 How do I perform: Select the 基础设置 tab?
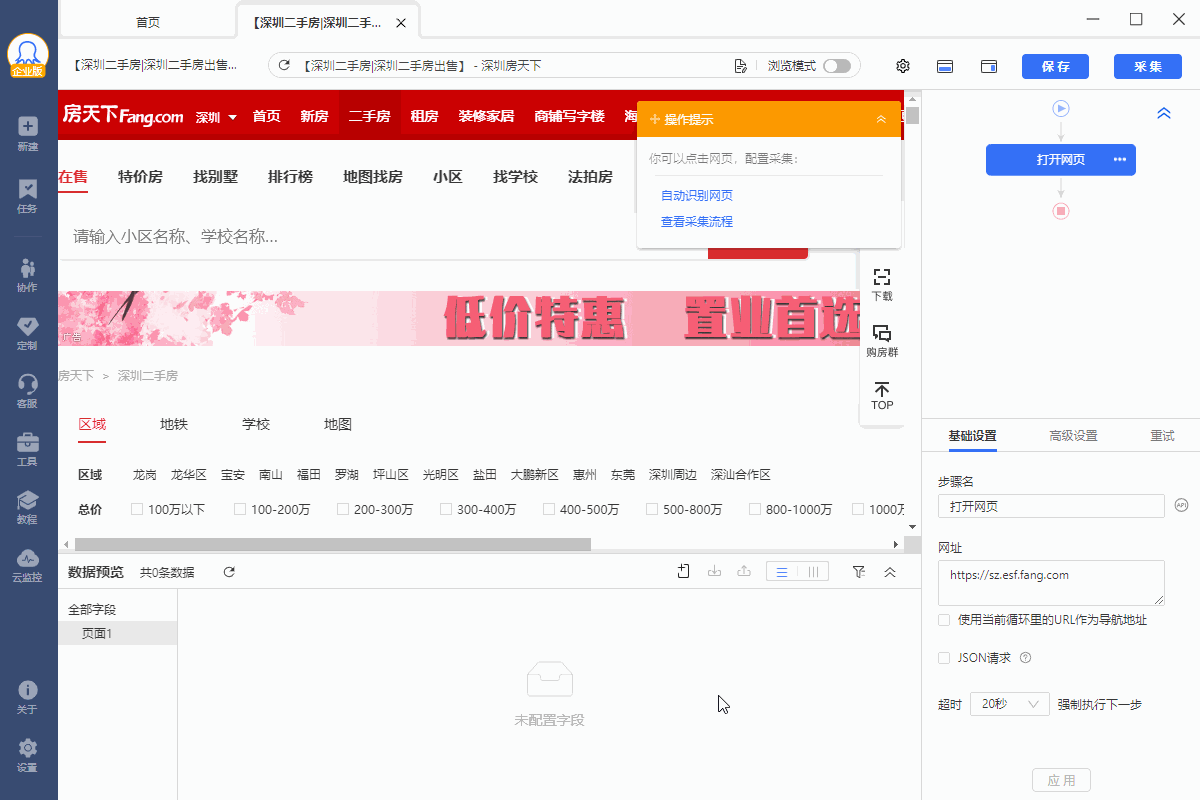[972, 436]
